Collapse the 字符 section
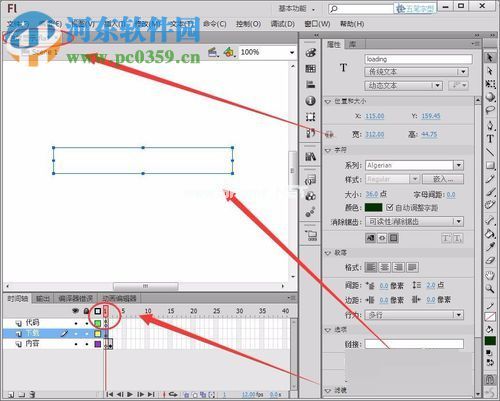The image size is (500, 401). point(328,151)
